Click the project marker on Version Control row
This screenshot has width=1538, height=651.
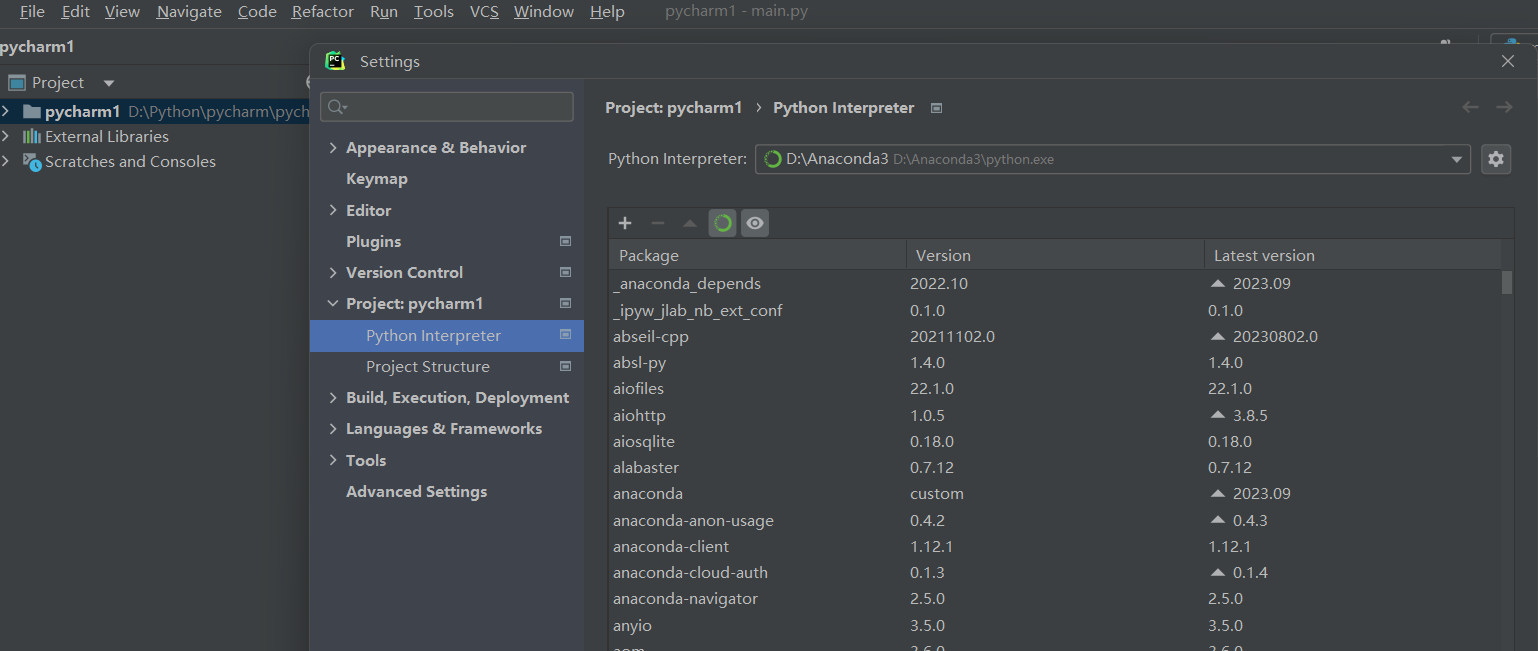click(x=565, y=272)
